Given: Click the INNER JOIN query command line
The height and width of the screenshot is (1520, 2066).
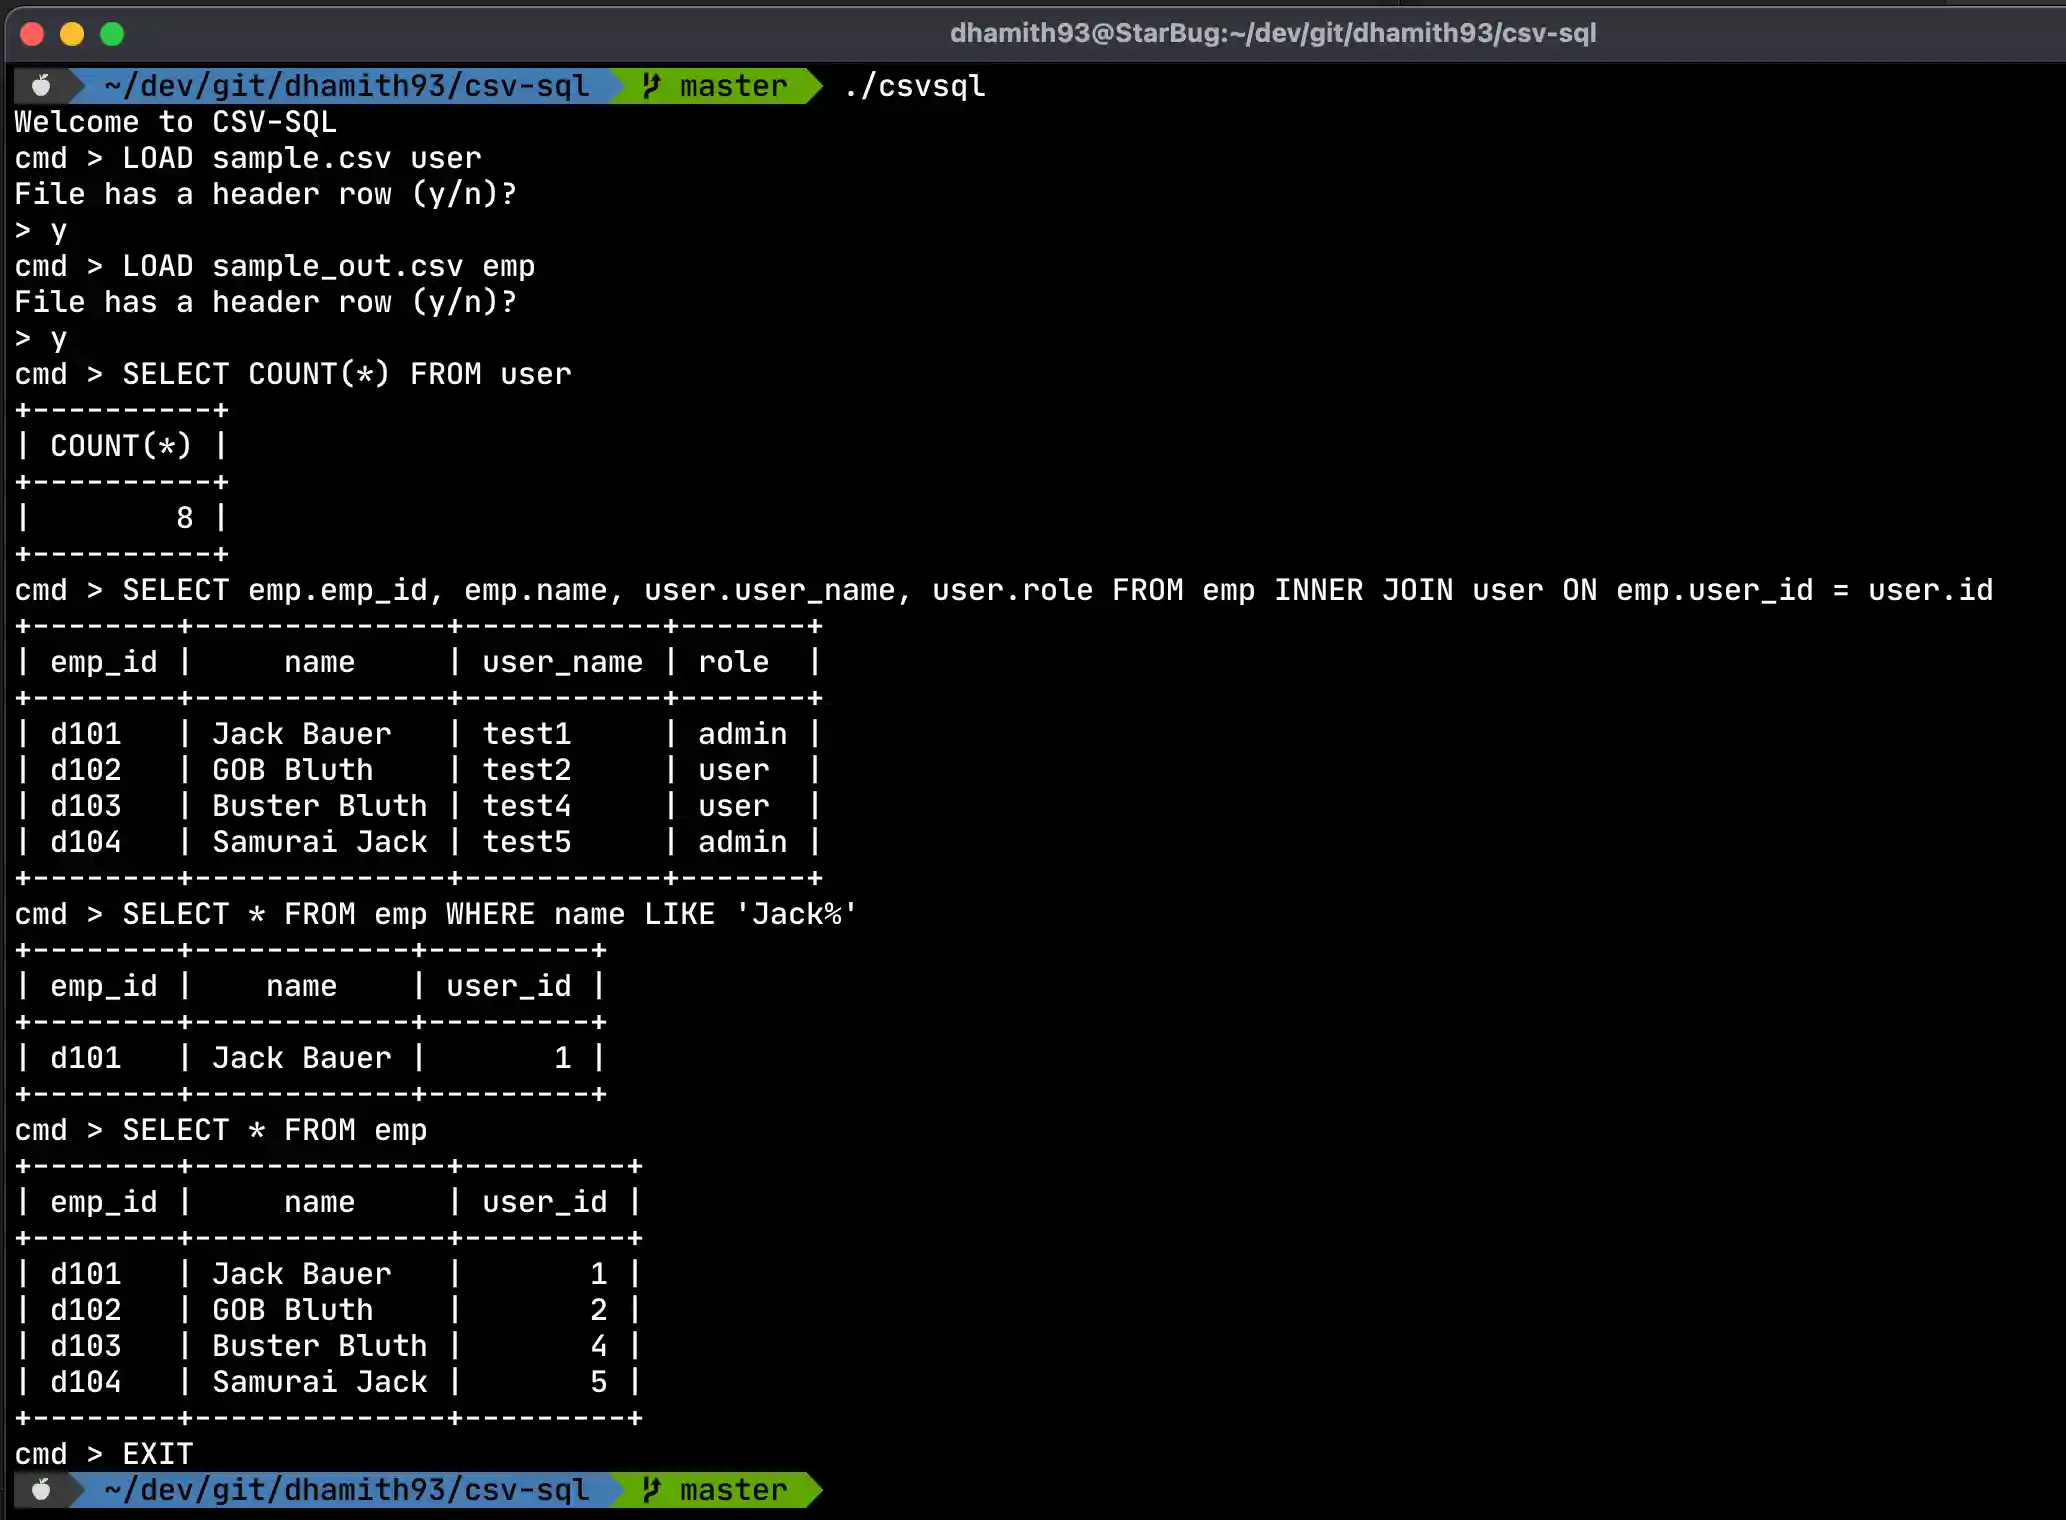Looking at the screenshot, I should tap(1004, 590).
